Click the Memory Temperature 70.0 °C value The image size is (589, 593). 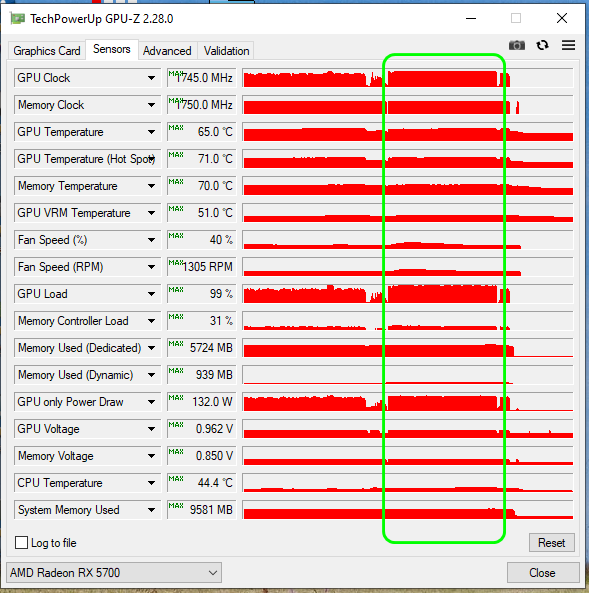click(202, 186)
